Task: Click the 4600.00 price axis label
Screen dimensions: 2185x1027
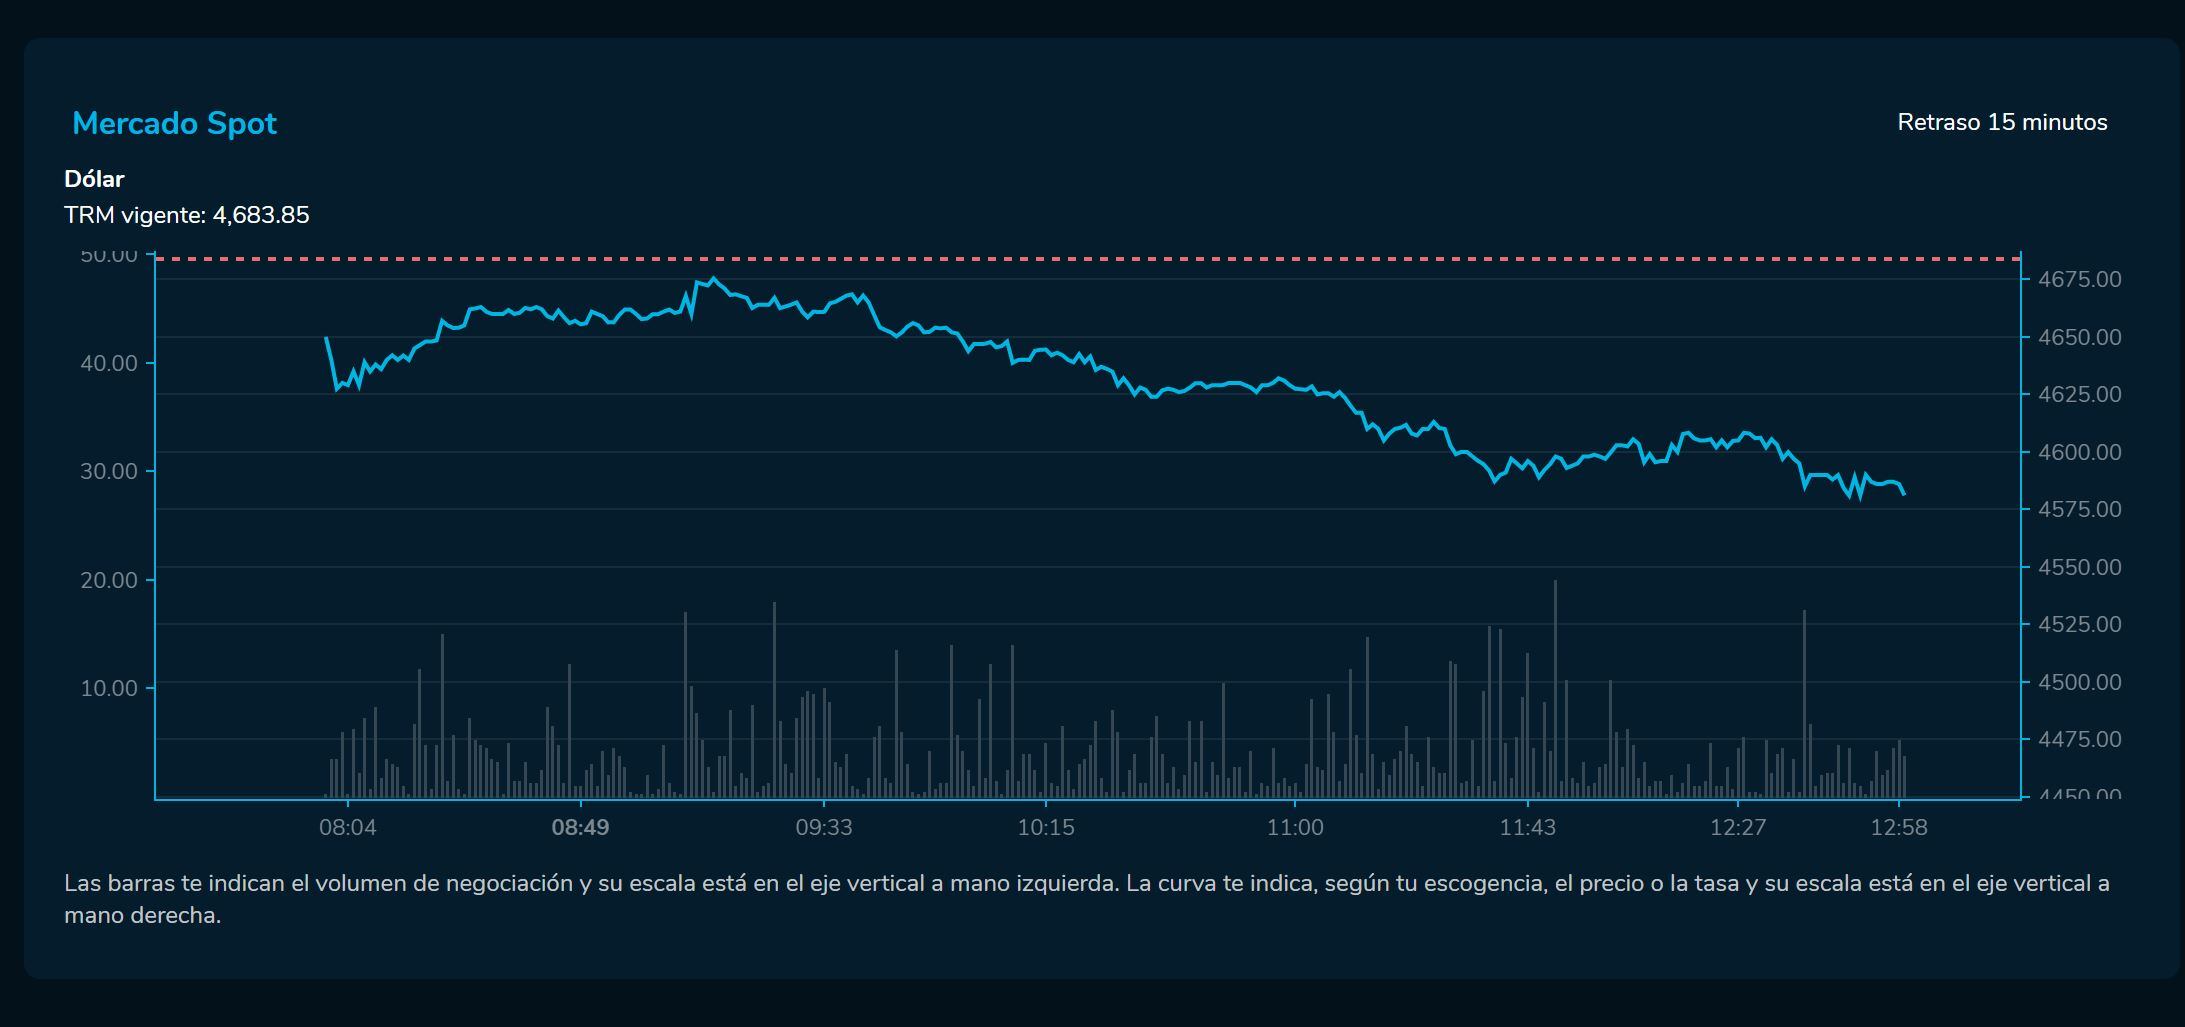Action: [x=2079, y=453]
